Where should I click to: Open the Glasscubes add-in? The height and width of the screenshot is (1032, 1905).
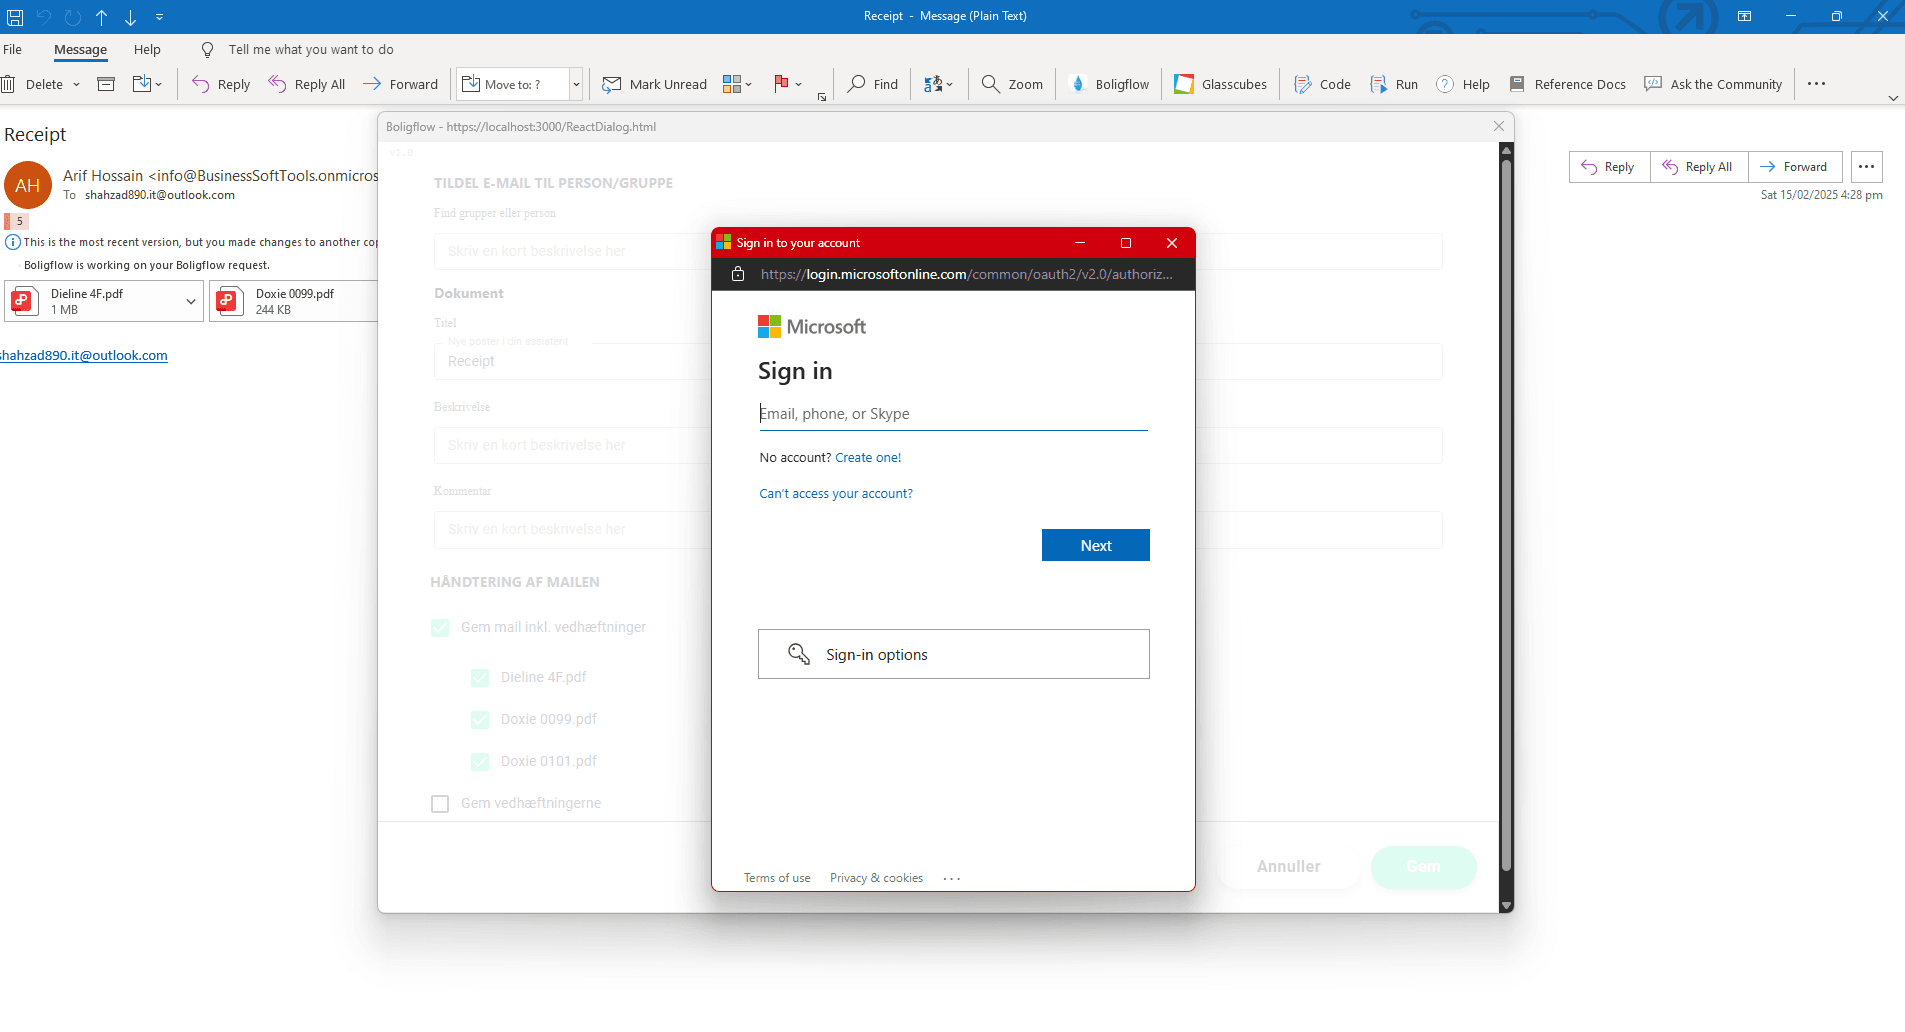tap(1221, 84)
